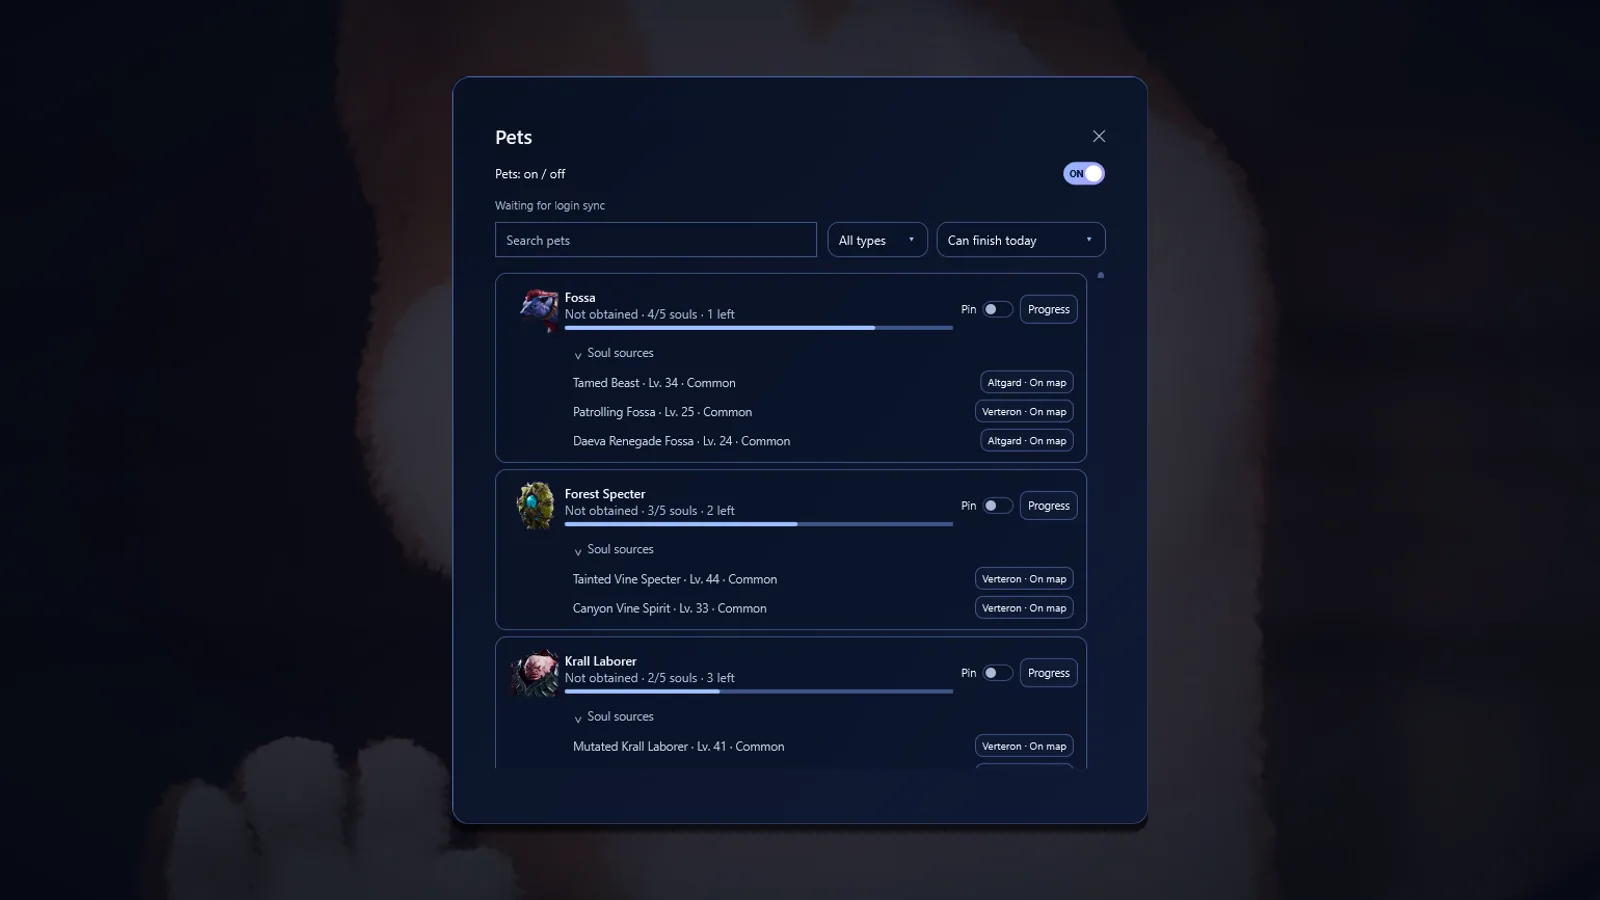Click 'Daeva Renegade Fossa · Lv. 24 · Common'
The width and height of the screenshot is (1600, 900).
681,441
